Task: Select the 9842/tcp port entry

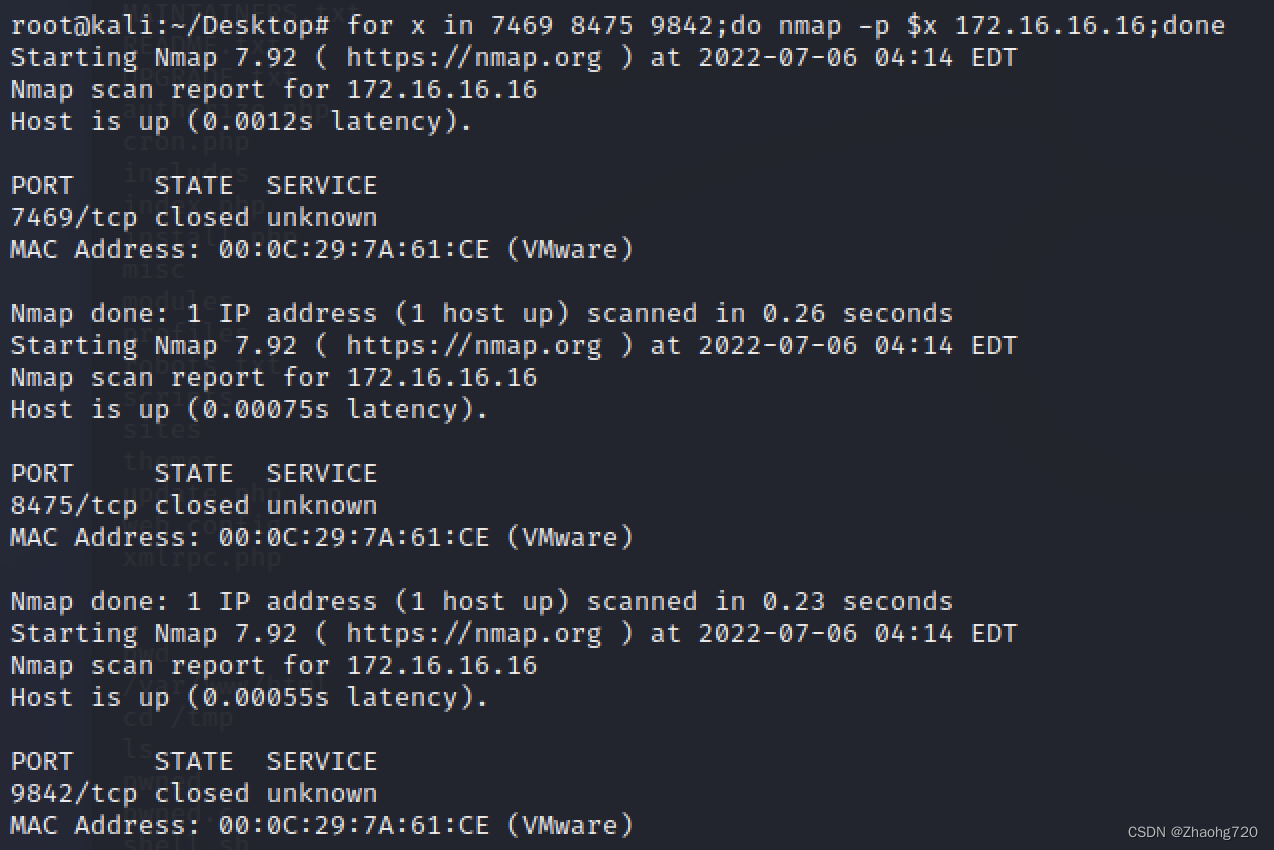Action: tap(73, 793)
